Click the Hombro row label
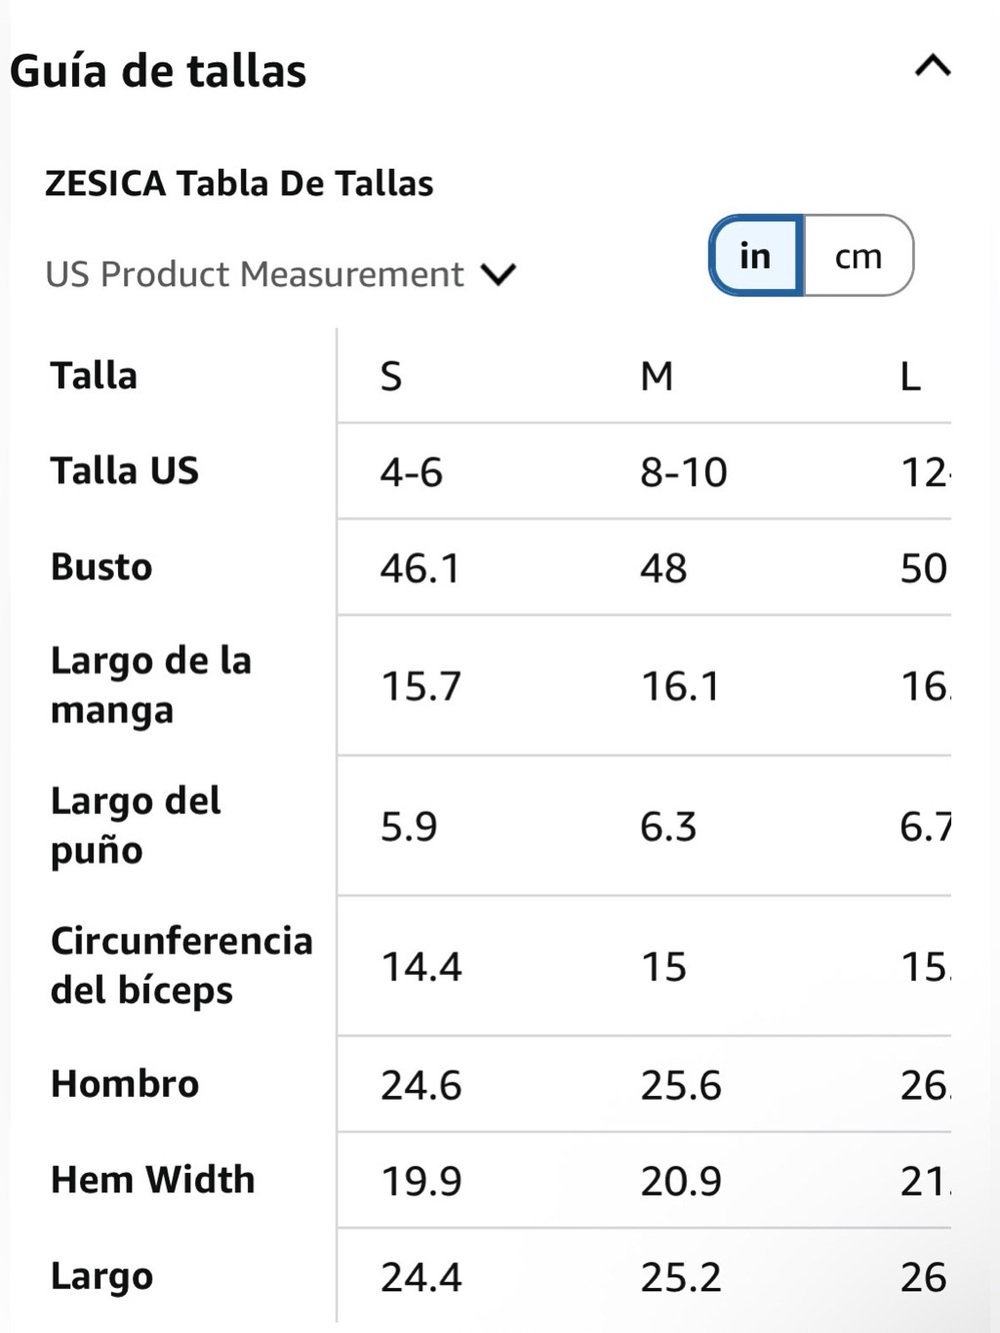The image size is (1000, 1333). (125, 1084)
